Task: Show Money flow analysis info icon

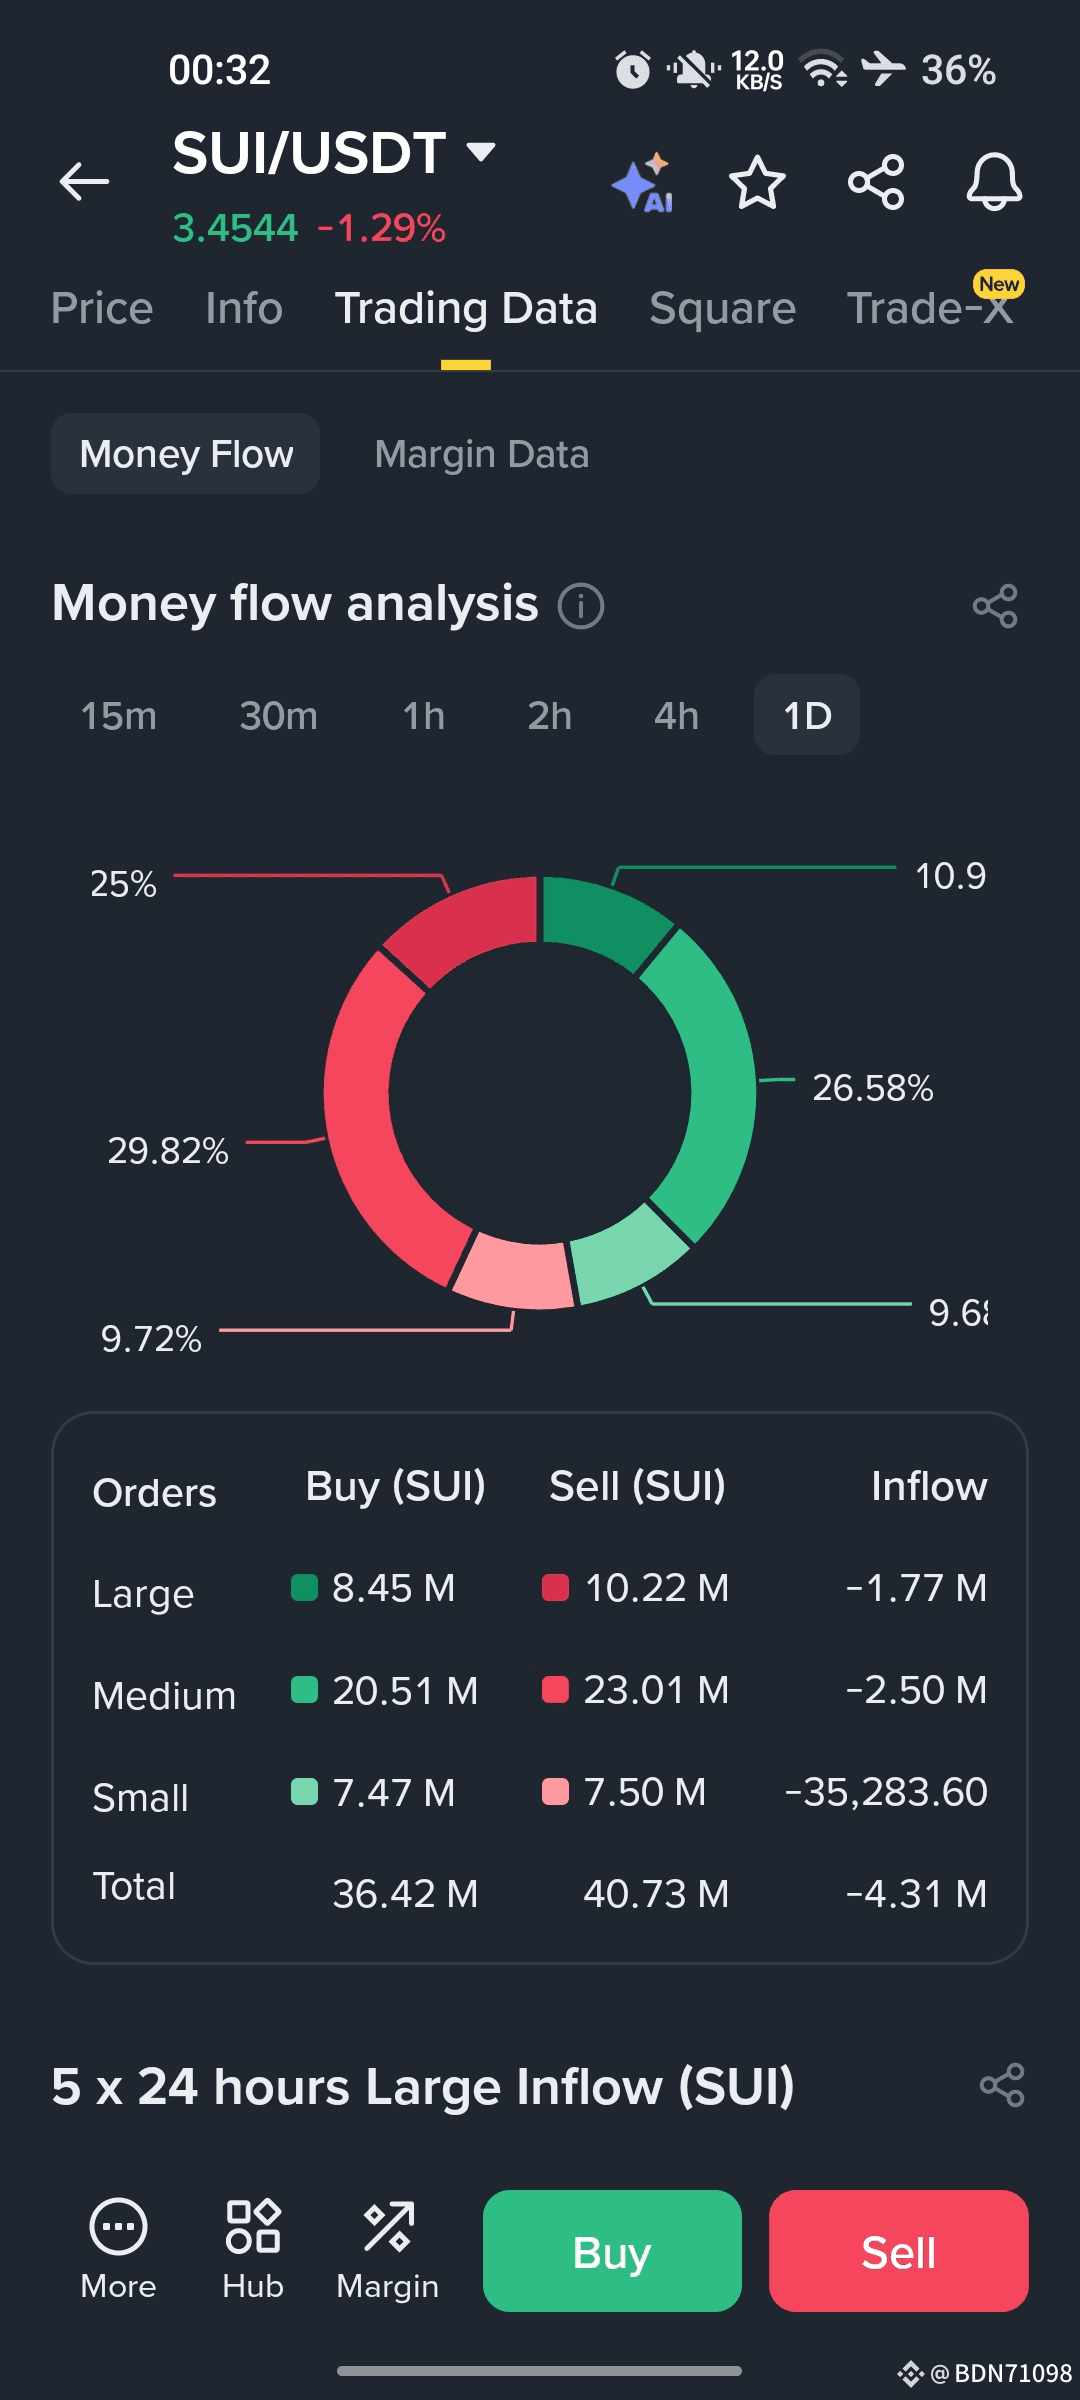Action: click(581, 606)
